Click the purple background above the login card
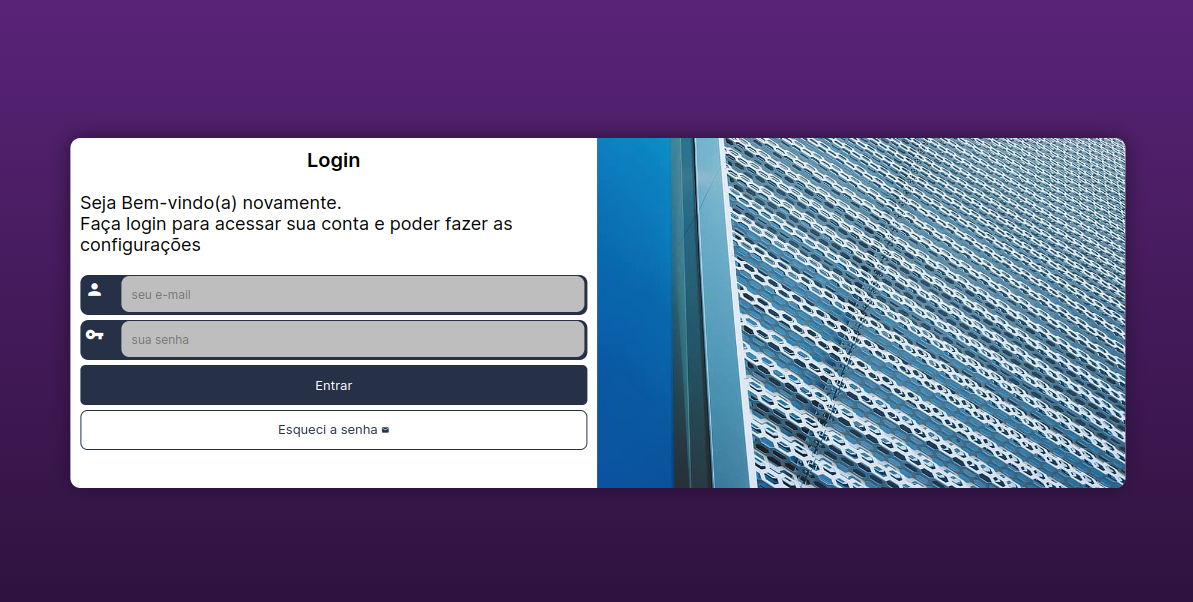Image resolution: width=1193 pixels, height=602 pixels. click(596, 68)
